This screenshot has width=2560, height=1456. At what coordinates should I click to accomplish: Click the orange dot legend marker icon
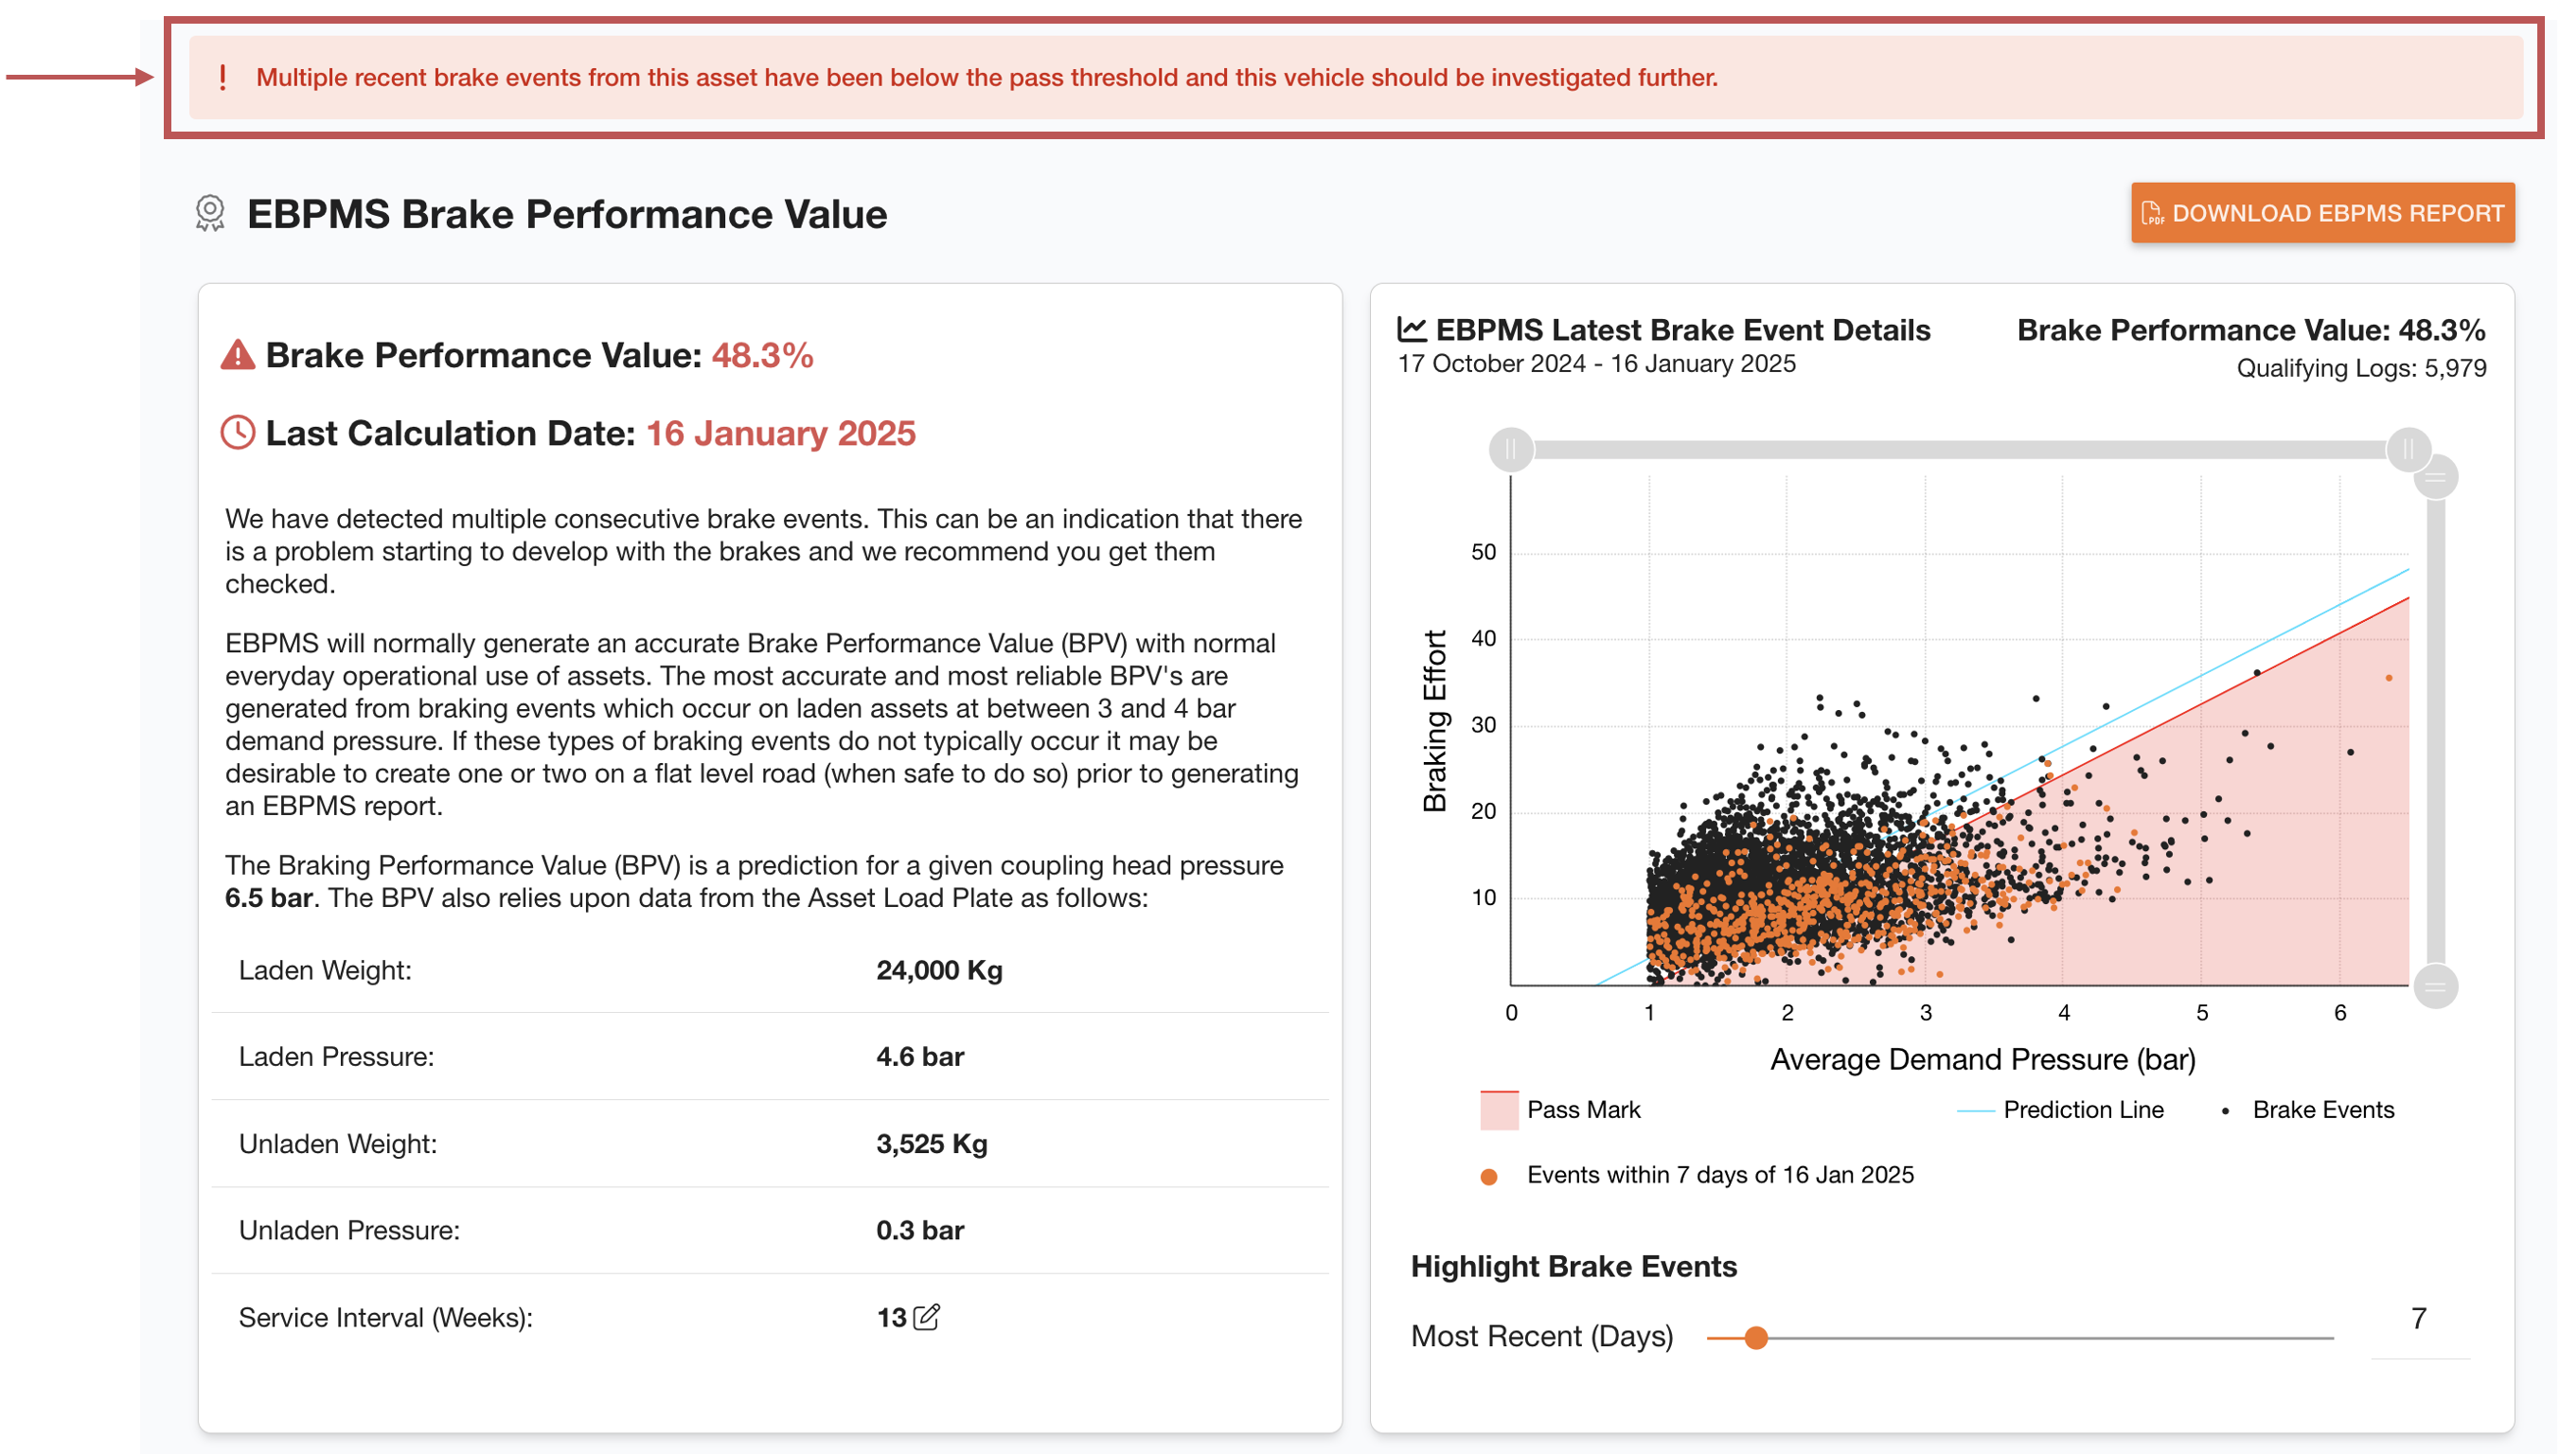coord(1489,1176)
